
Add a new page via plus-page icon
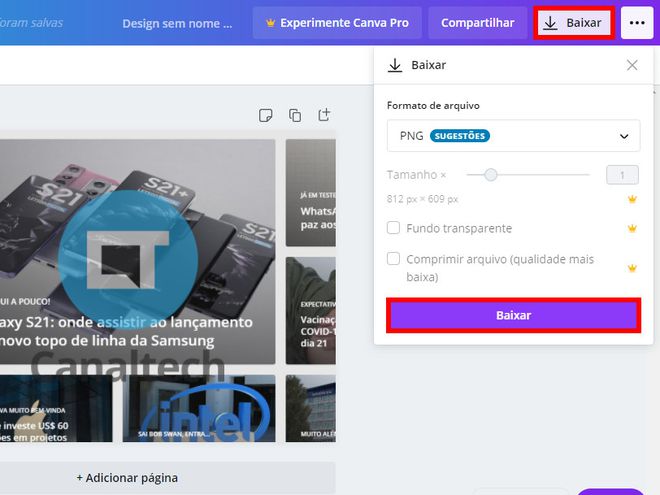coord(324,114)
